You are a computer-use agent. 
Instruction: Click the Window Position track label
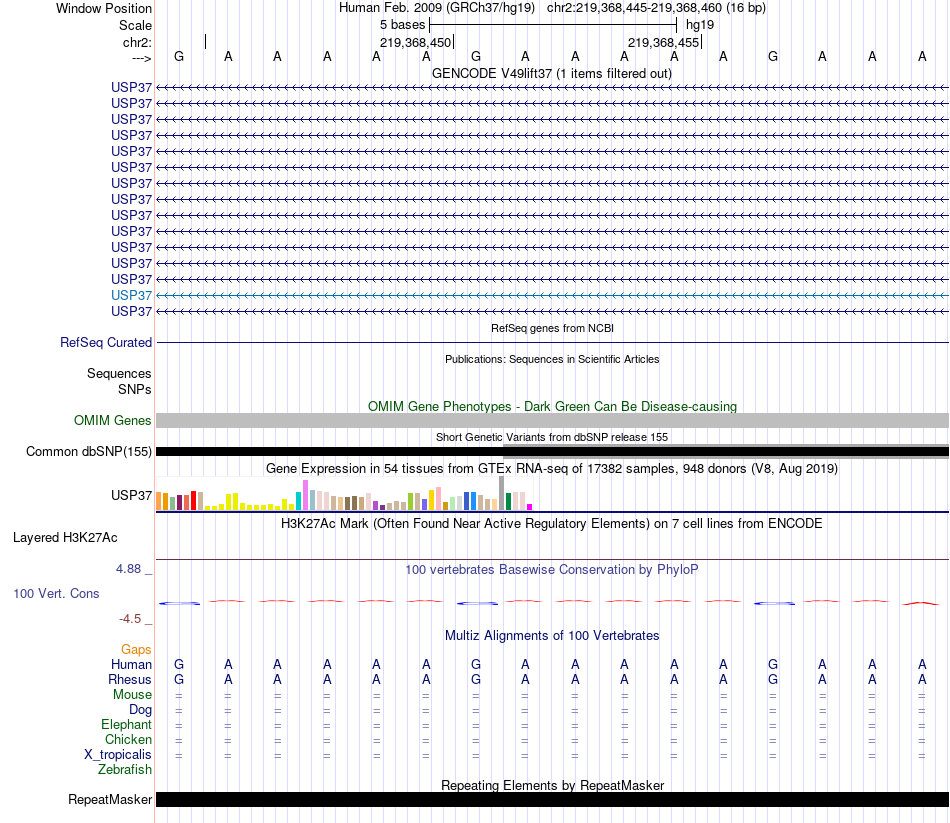104,8
